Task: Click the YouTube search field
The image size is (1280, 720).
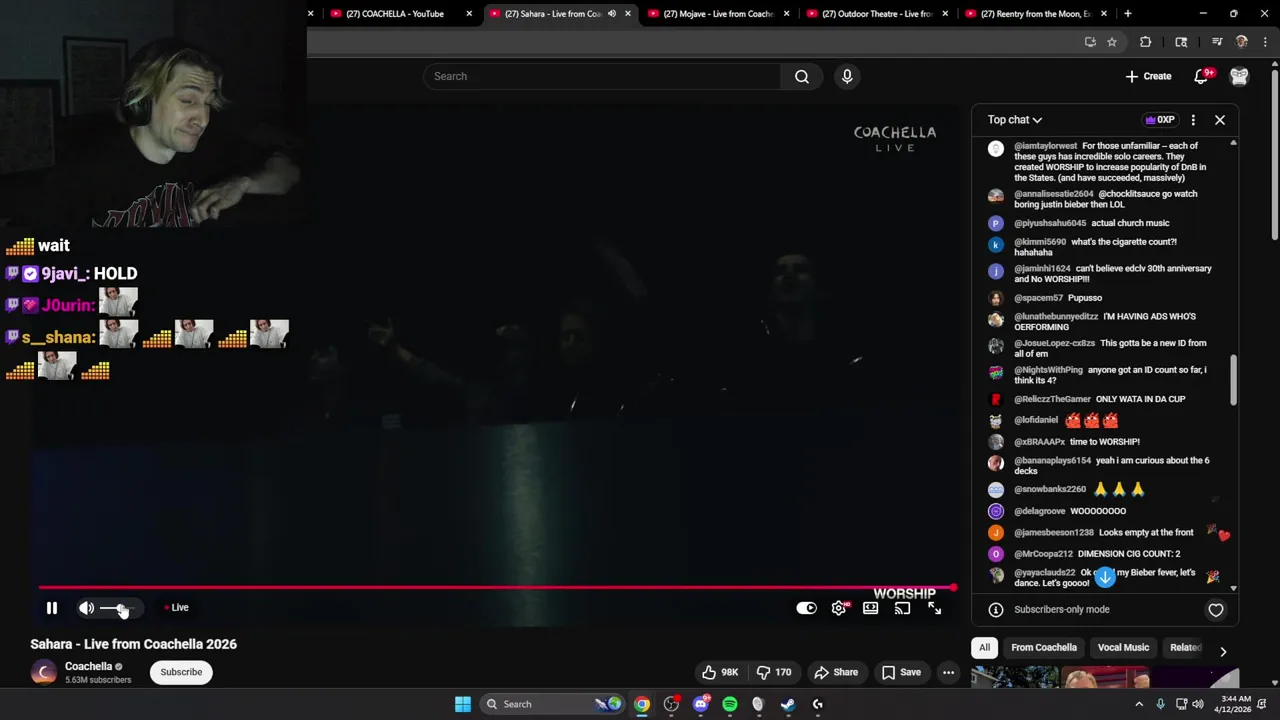Action: pos(602,76)
